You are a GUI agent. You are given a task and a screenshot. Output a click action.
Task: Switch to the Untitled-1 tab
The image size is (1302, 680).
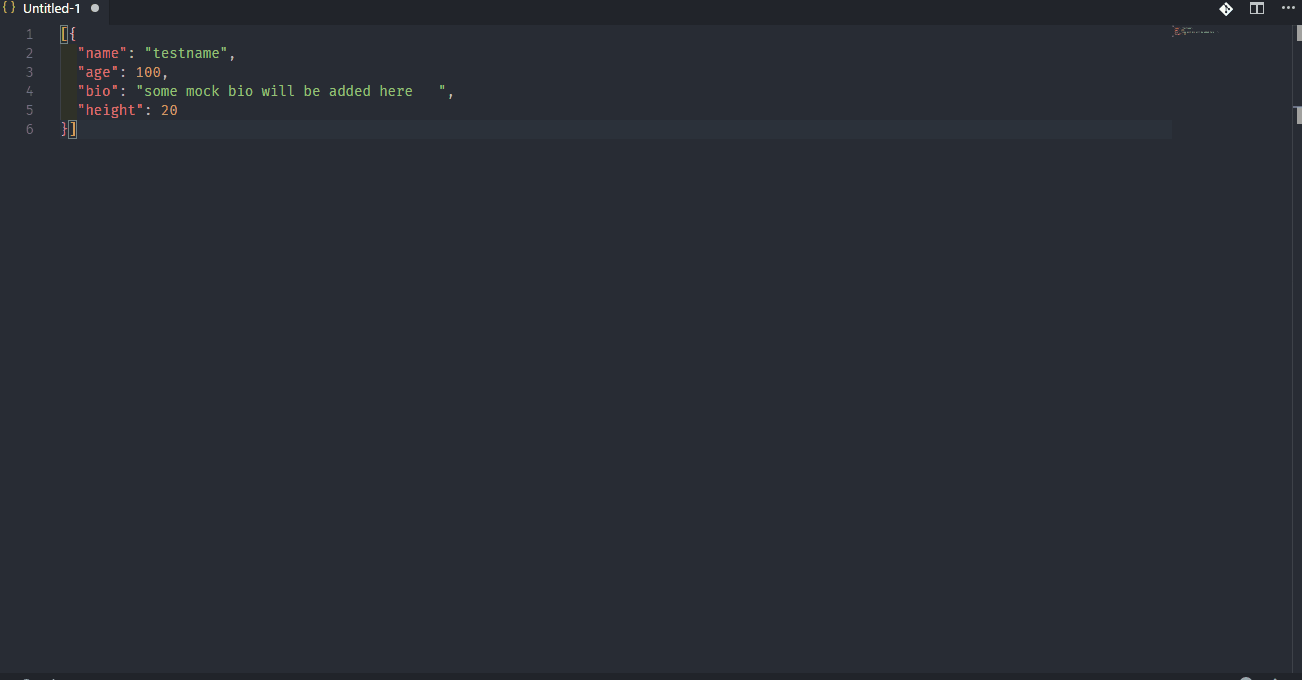coord(50,8)
